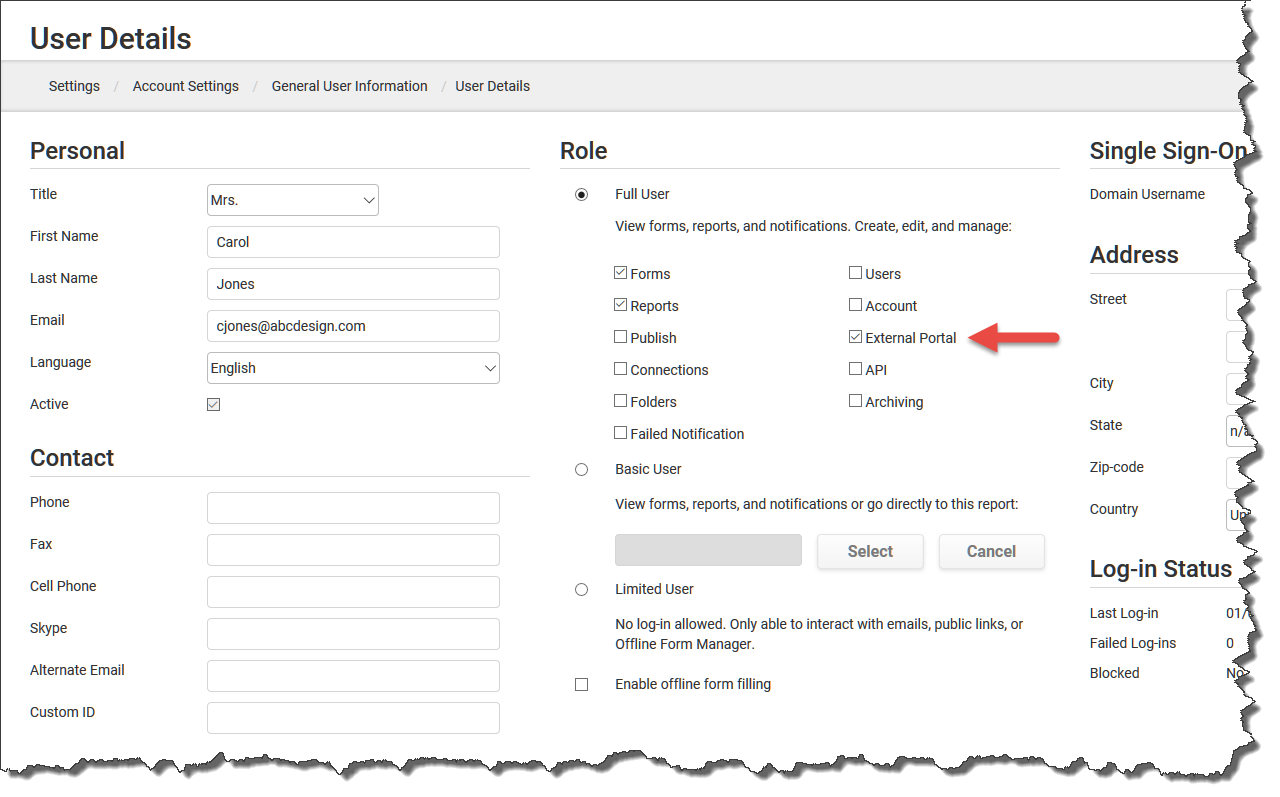Click the Email field with cjones@abcdesign.com

point(353,326)
